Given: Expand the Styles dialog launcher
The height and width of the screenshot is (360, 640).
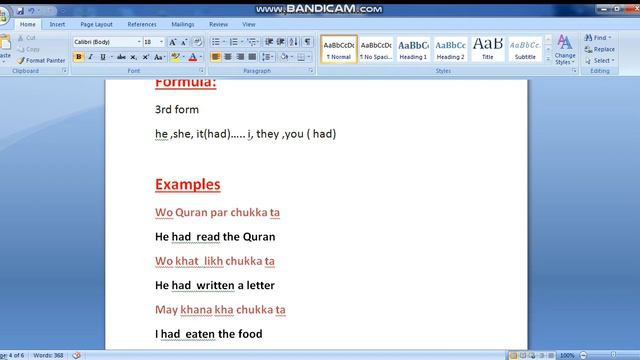Looking at the screenshot, I should click(x=574, y=71).
